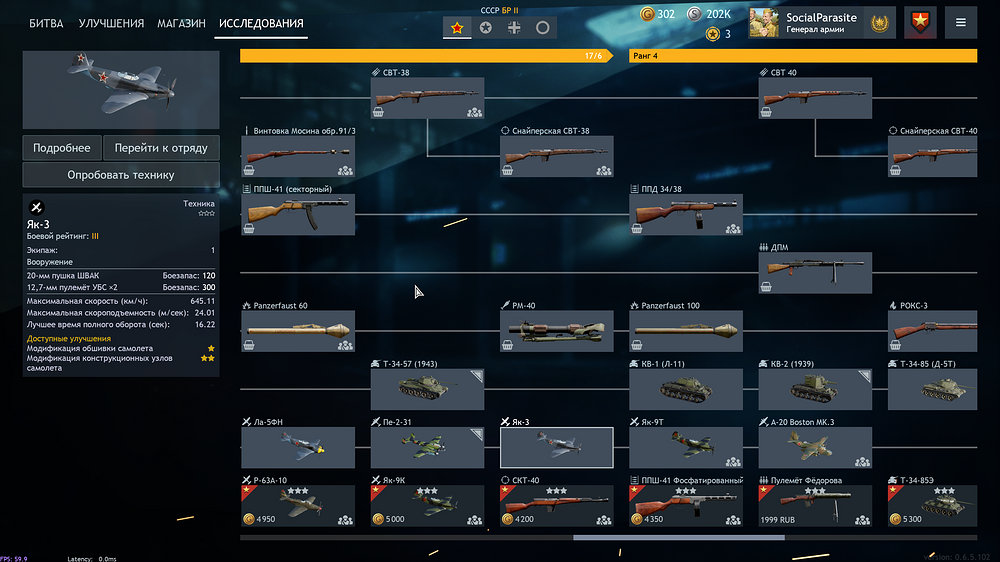
Task: Click the Ранг 4 progress bar
Action: [803, 56]
